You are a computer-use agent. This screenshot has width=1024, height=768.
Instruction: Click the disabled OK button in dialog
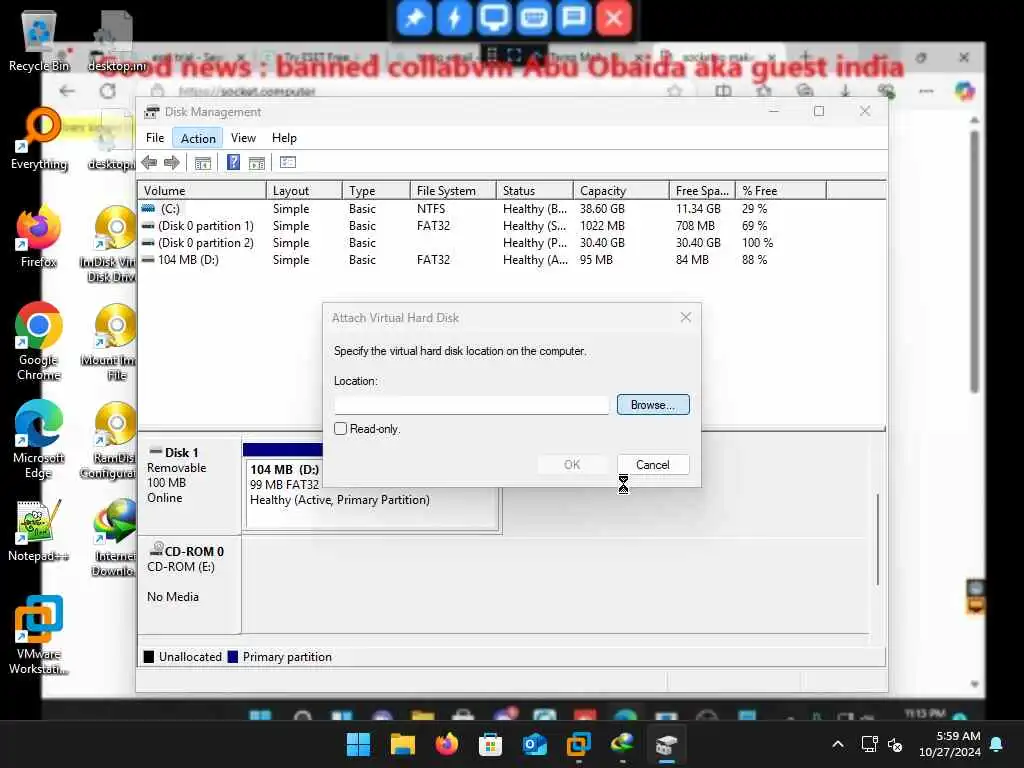572,464
